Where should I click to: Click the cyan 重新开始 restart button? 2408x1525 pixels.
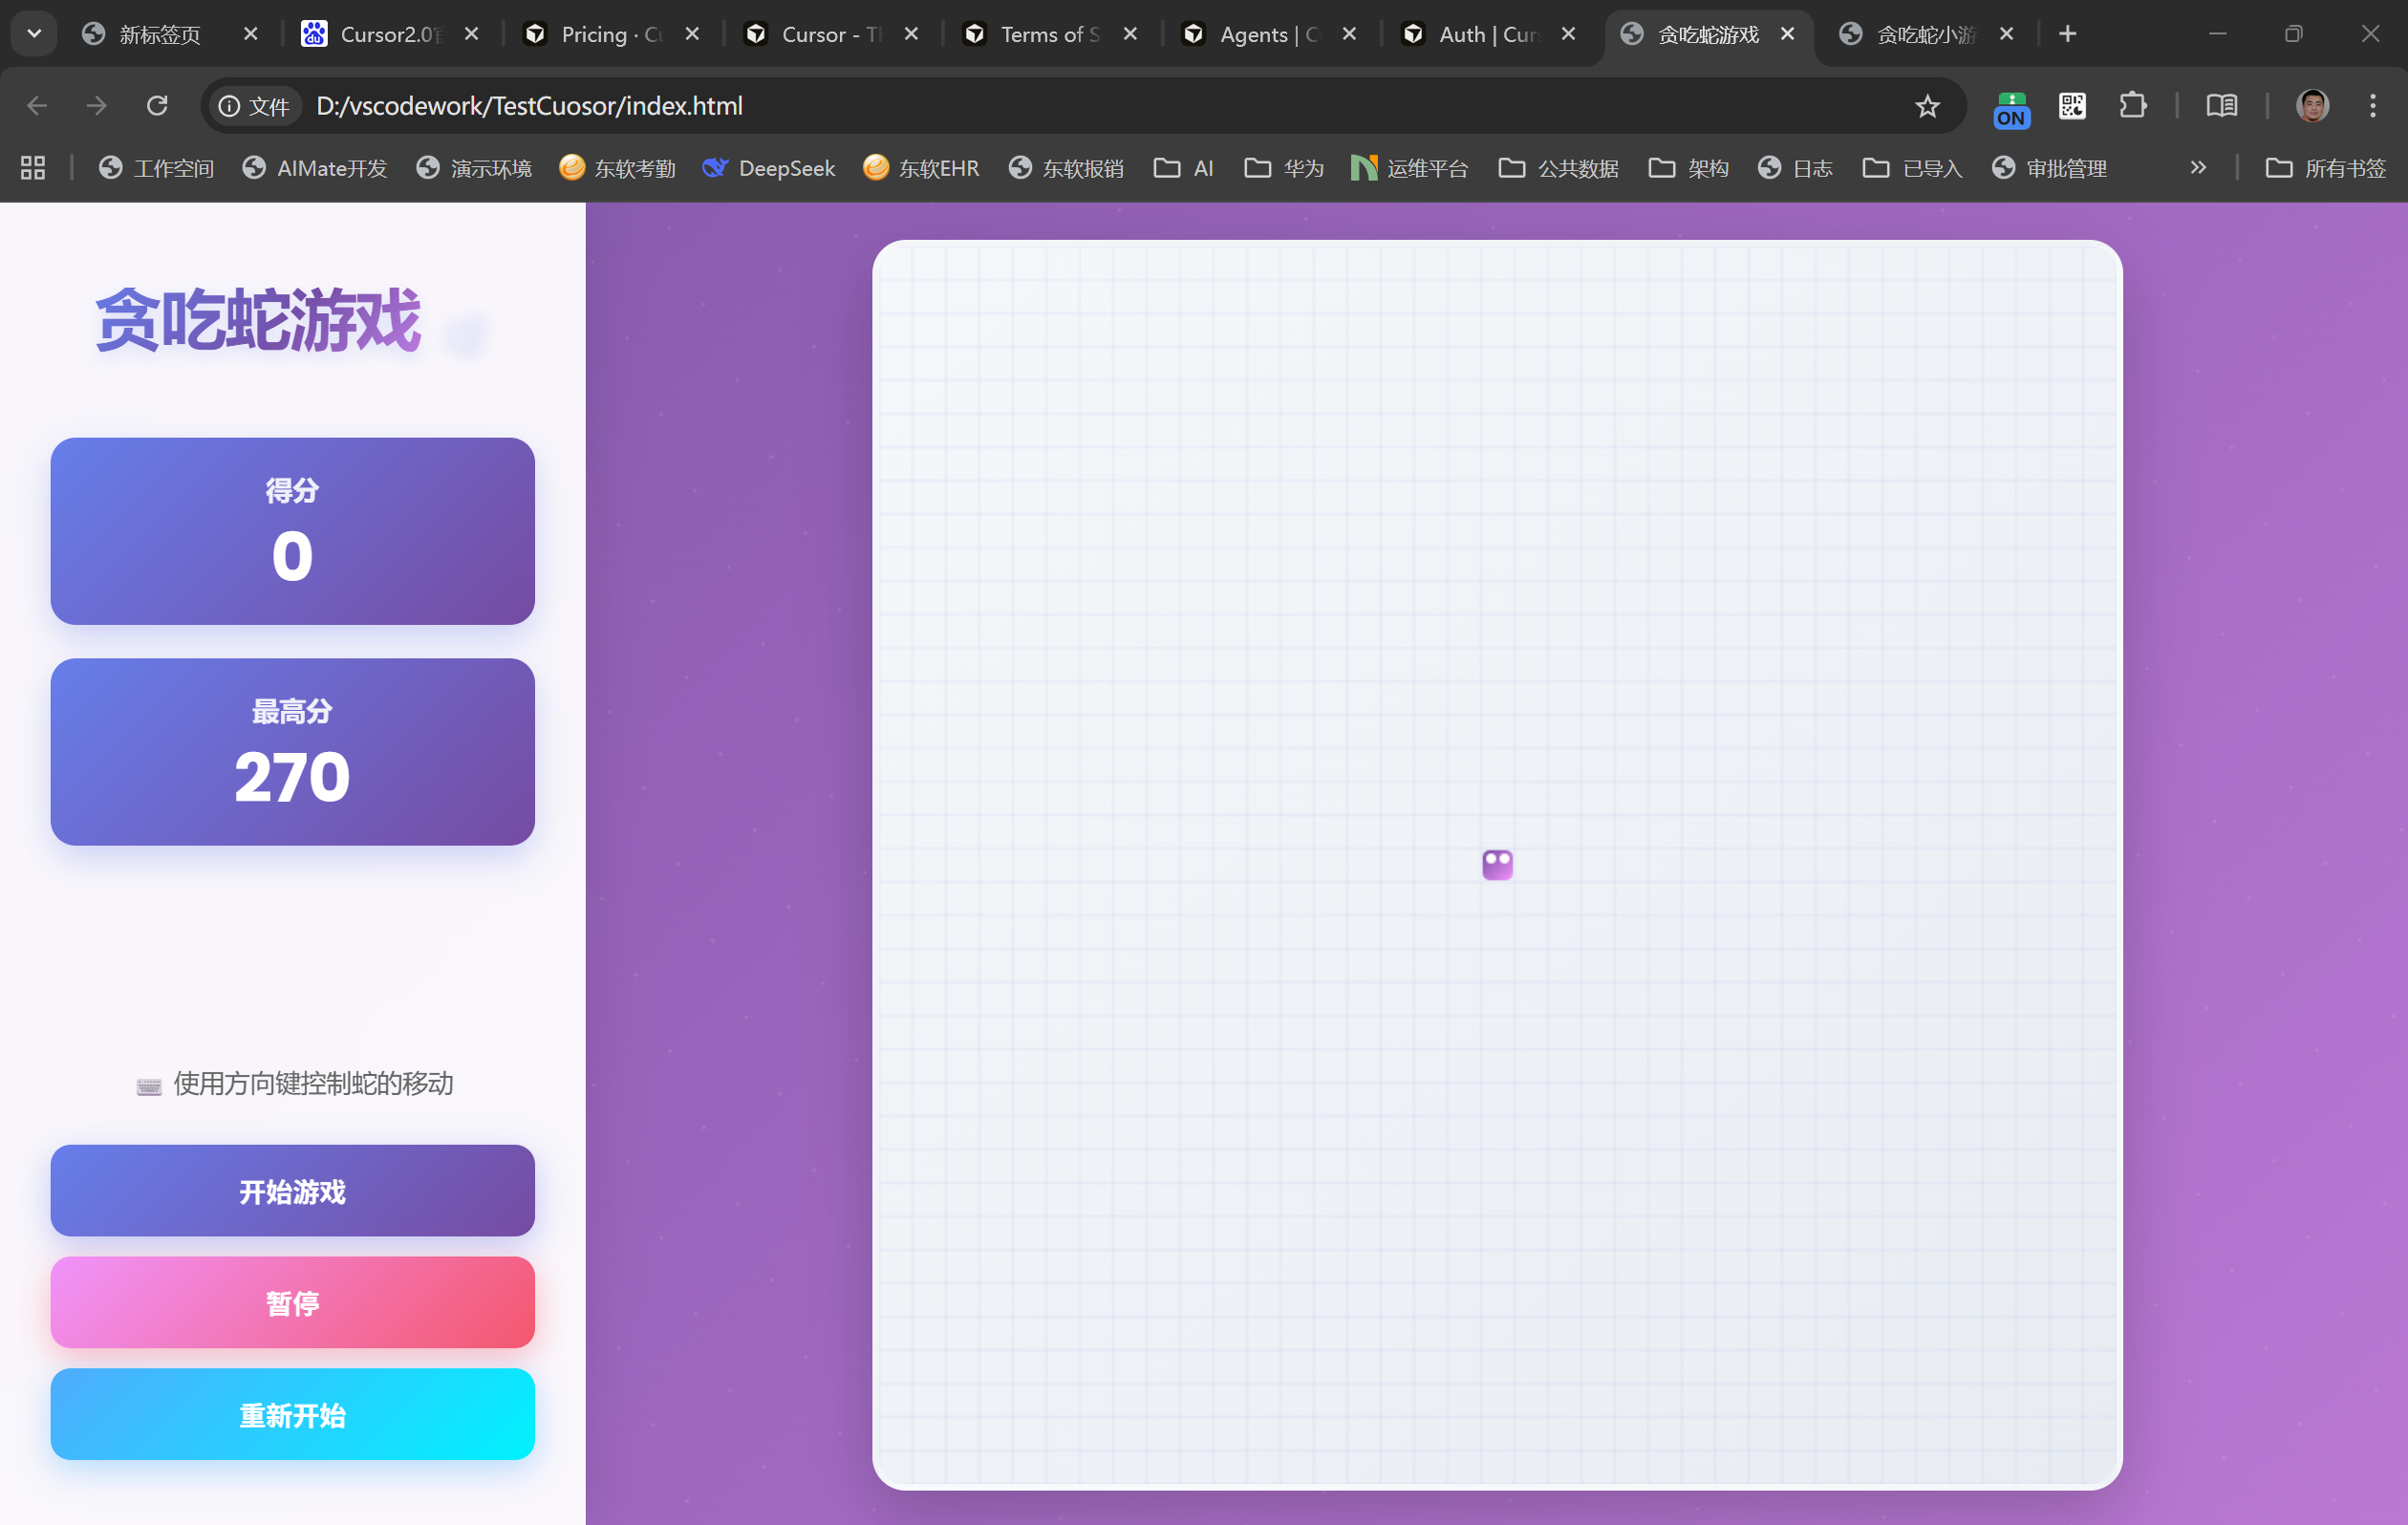292,1414
